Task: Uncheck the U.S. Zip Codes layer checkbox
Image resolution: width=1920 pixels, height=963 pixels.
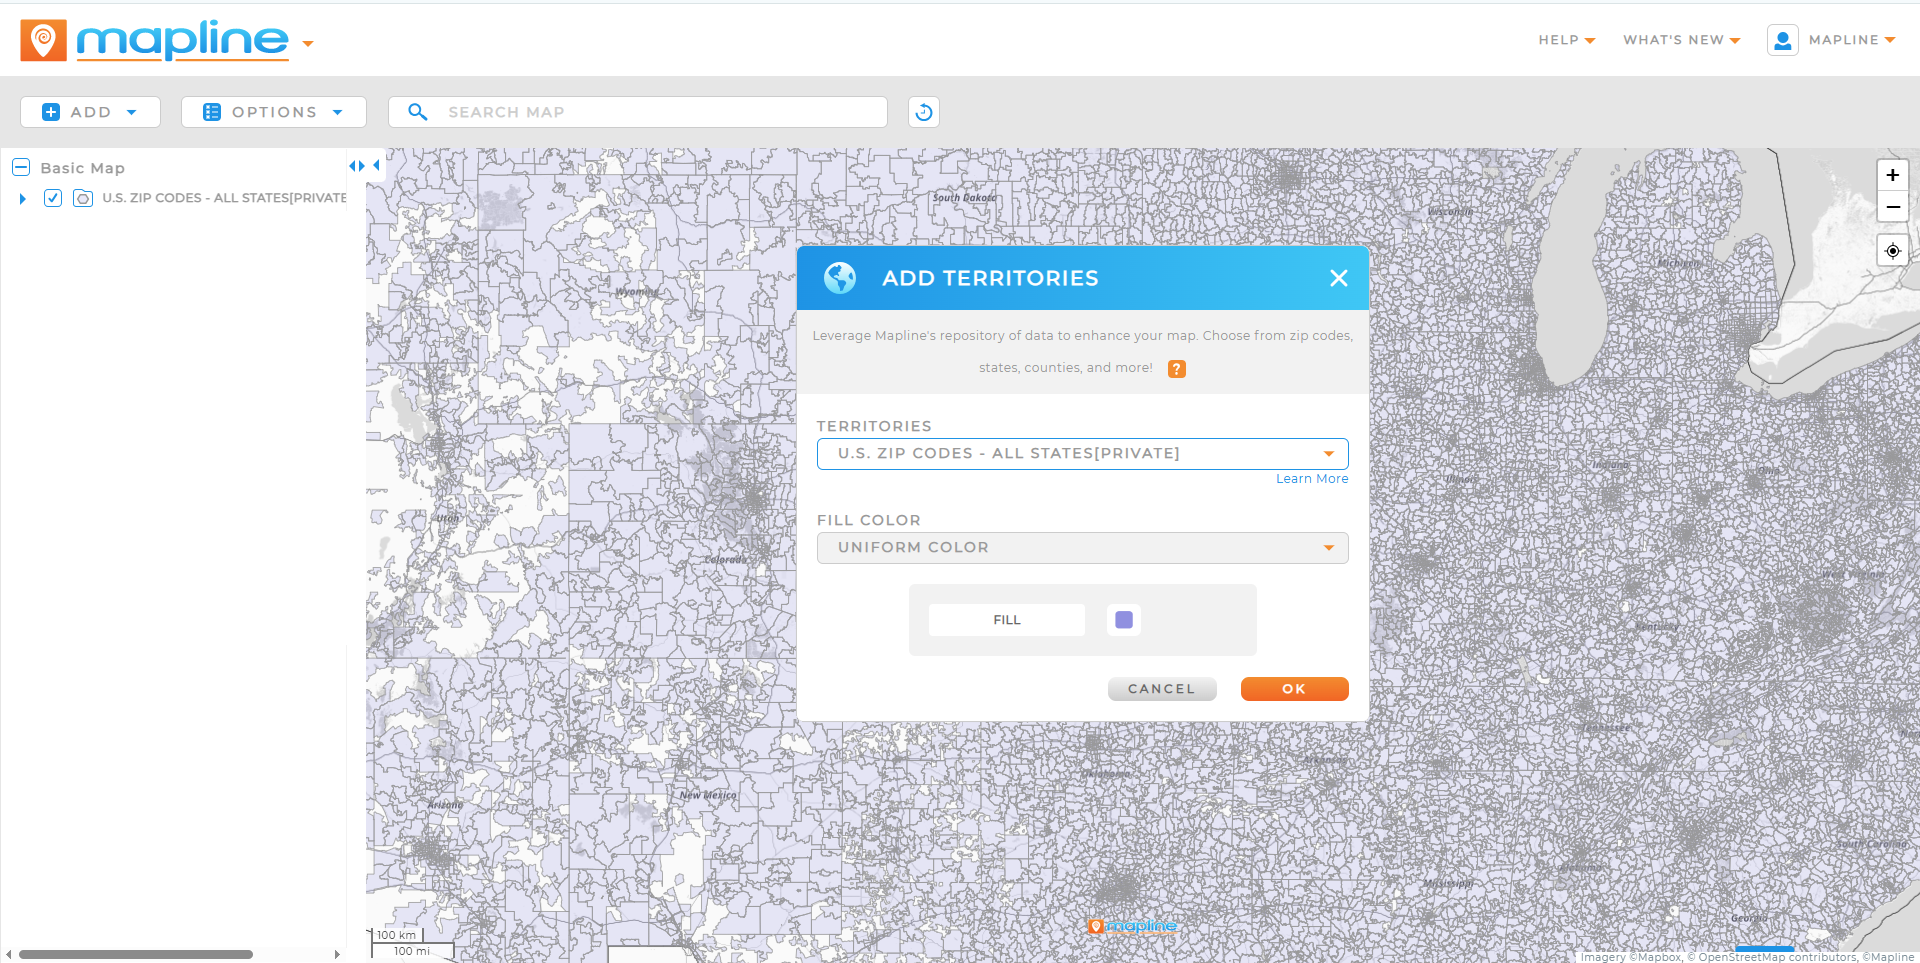Action: [53, 198]
